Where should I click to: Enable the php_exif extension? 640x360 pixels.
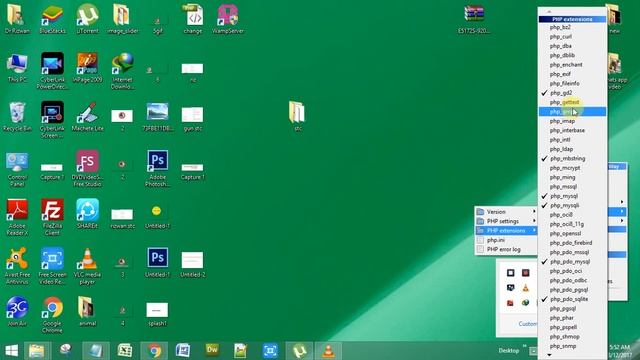click(x=572, y=74)
